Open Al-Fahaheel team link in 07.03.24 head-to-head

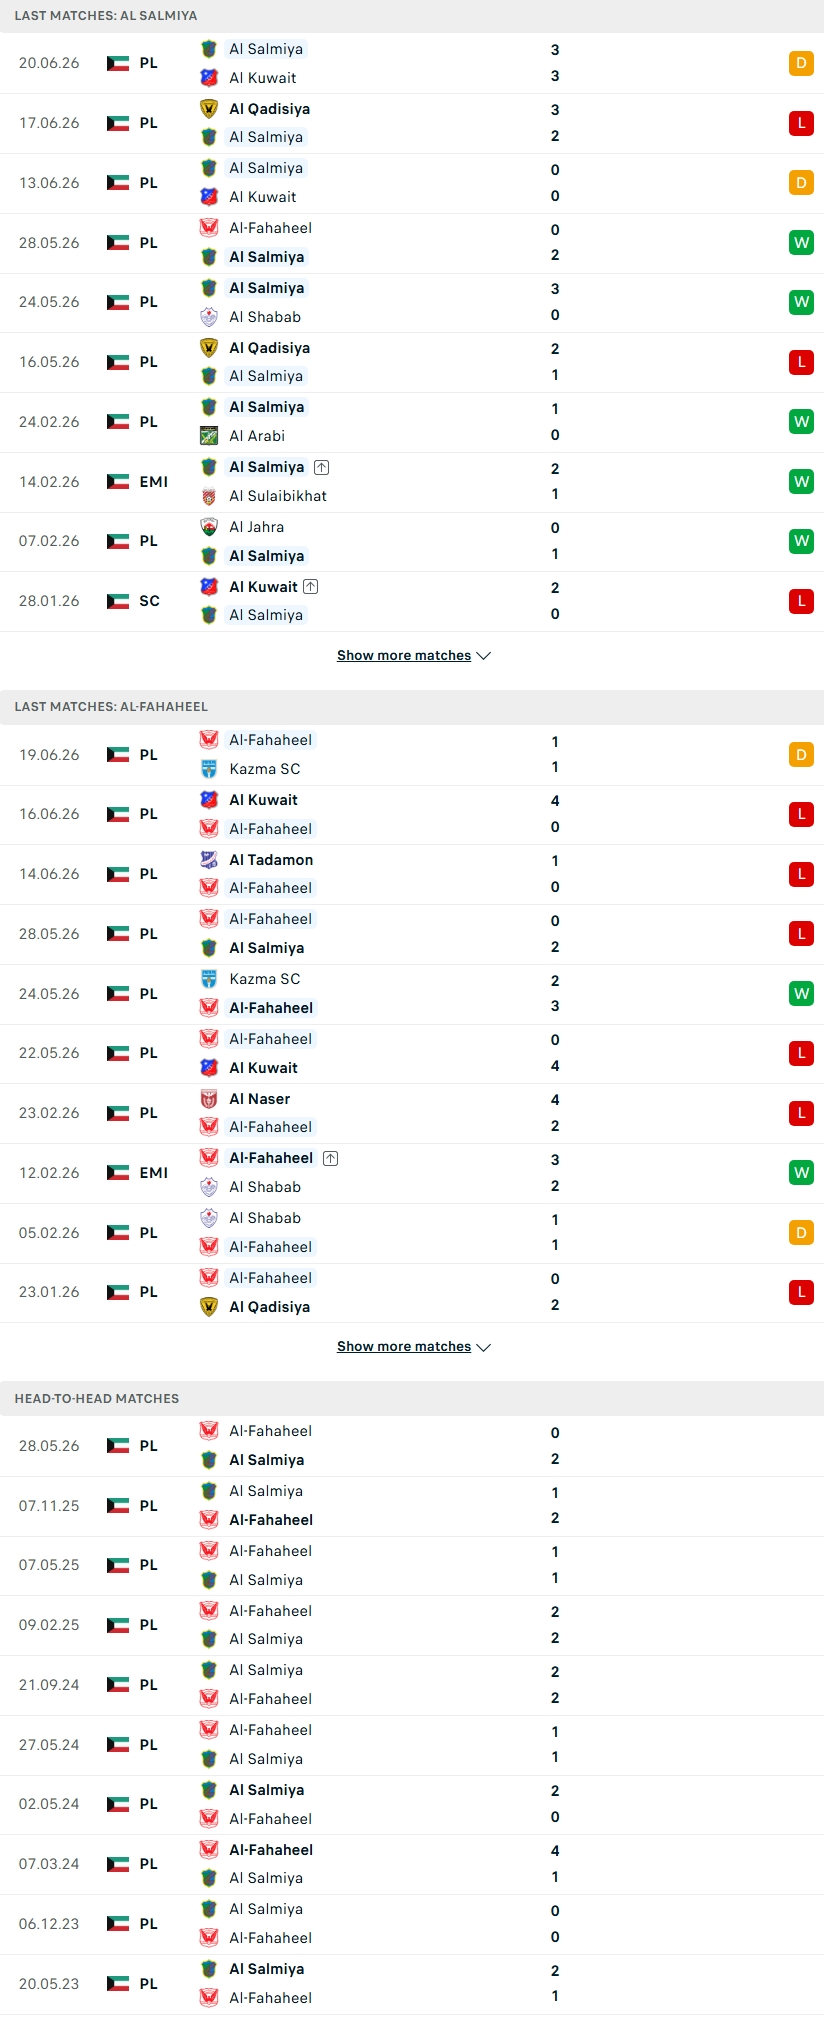pyautogui.click(x=271, y=1850)
